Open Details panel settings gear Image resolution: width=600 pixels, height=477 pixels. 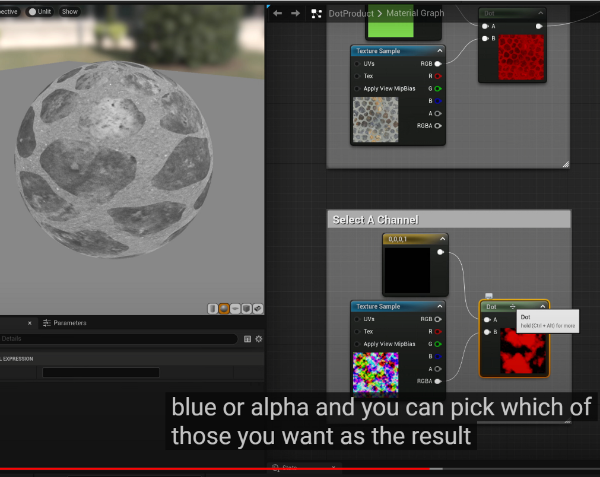pos(259,339)
